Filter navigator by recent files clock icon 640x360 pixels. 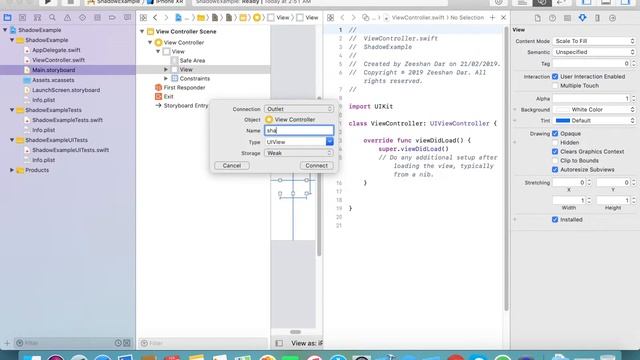[x=118, y=343]
